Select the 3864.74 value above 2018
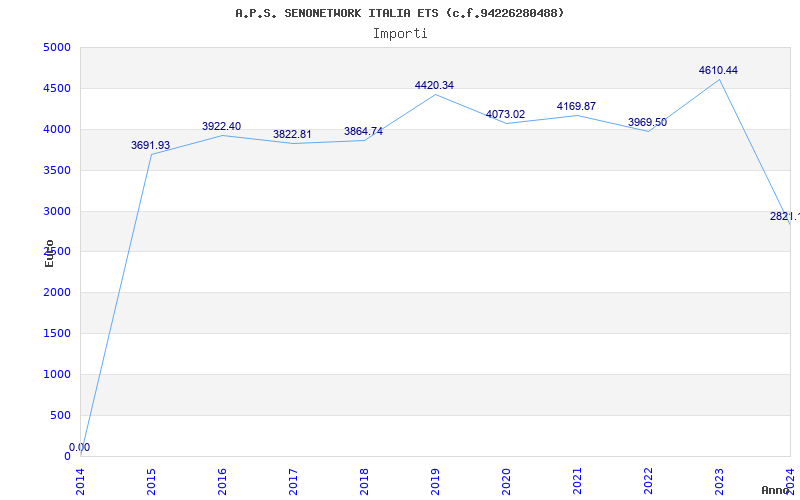This screenshot has width=800, height=500. click(x=363, y=132)
